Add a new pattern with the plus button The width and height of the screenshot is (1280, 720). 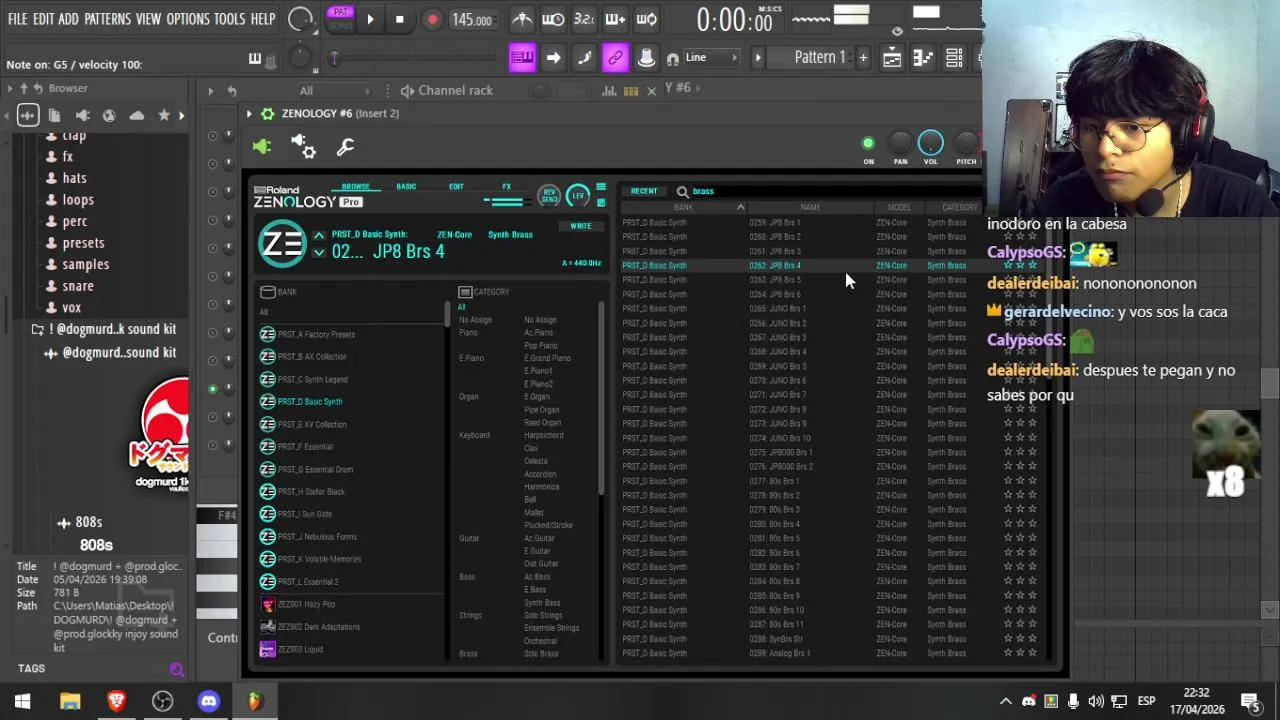click(x=863, y=58)
